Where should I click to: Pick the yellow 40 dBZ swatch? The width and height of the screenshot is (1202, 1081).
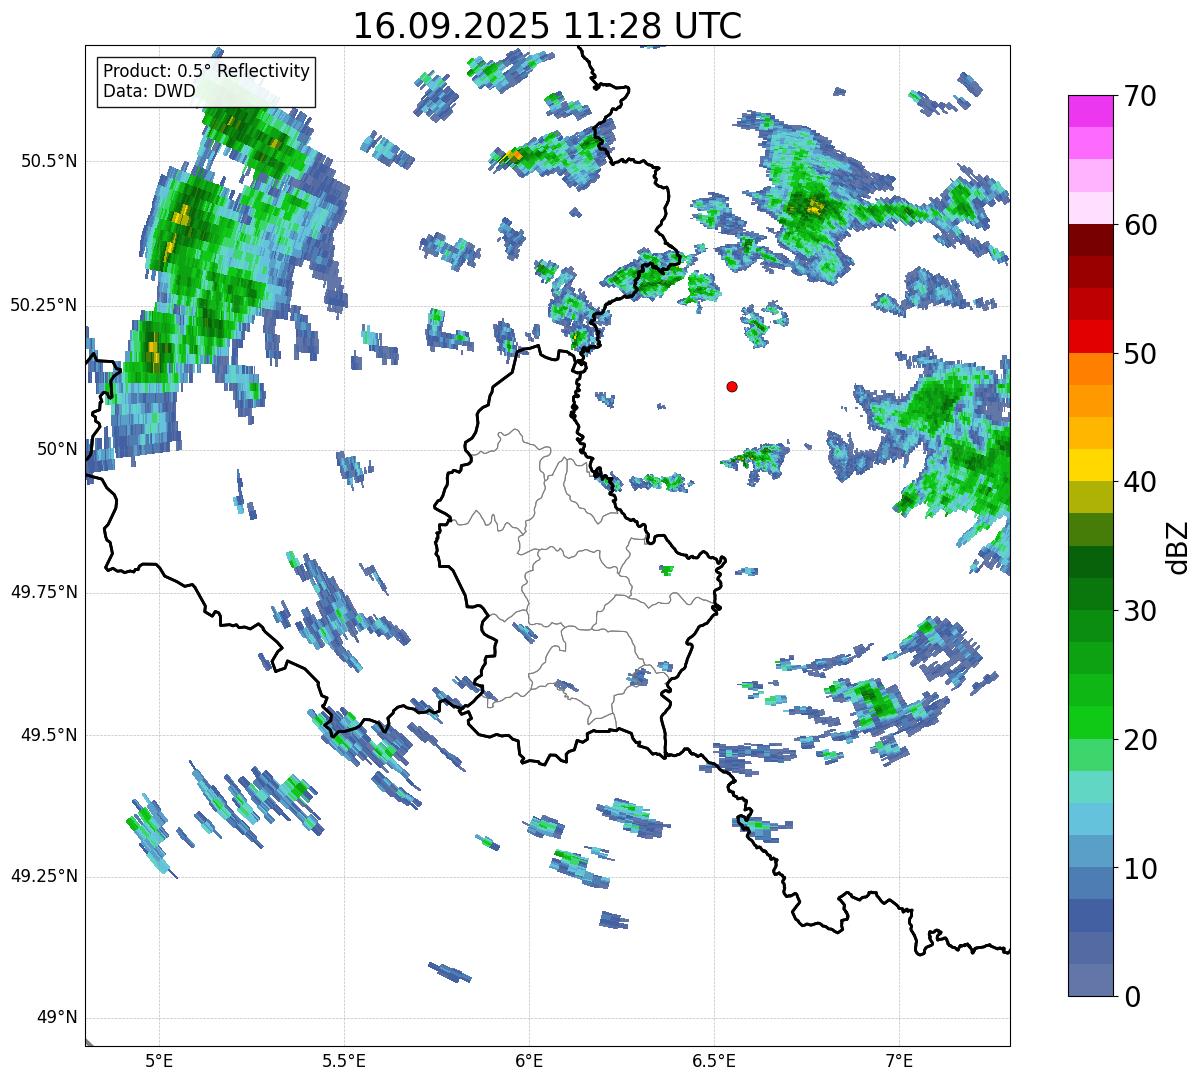(1091, 465)
